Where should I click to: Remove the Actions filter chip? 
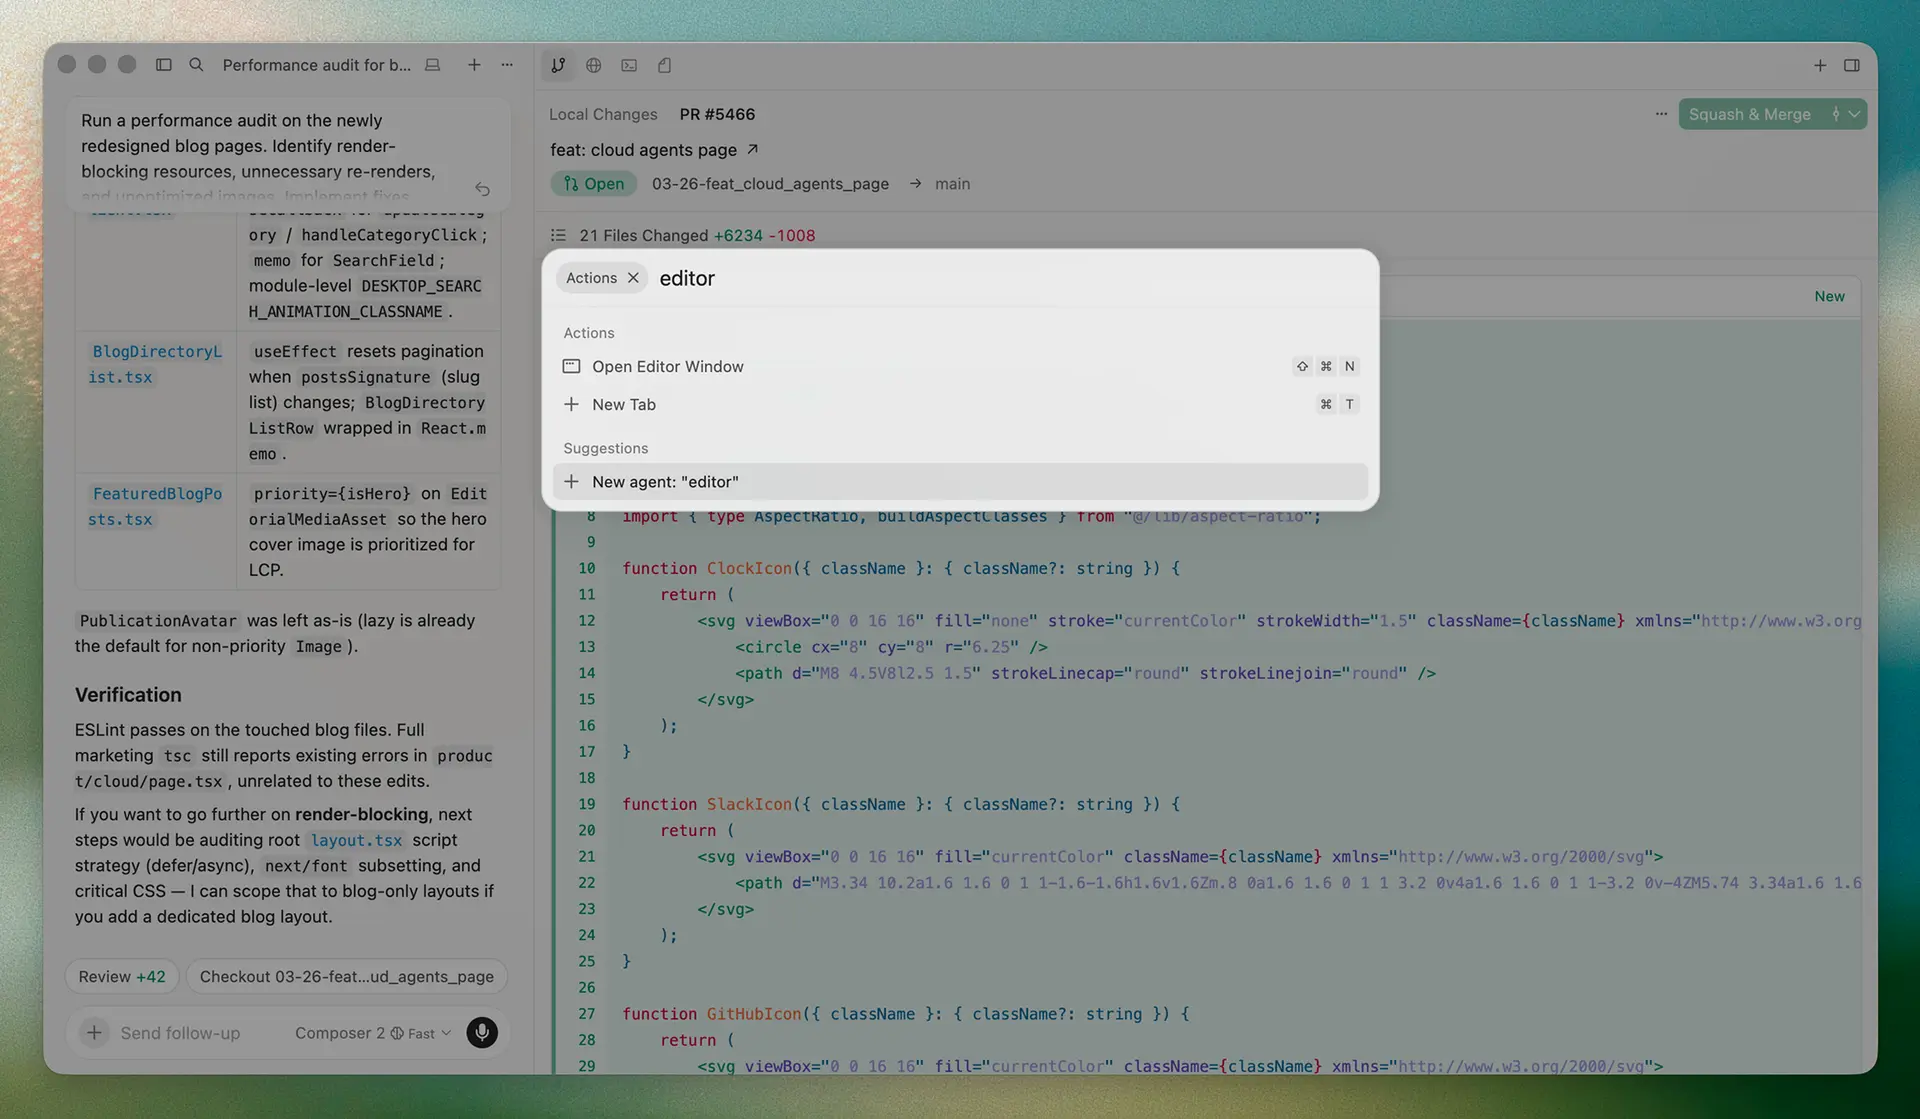pyautogui.click(x=633, y=278)
